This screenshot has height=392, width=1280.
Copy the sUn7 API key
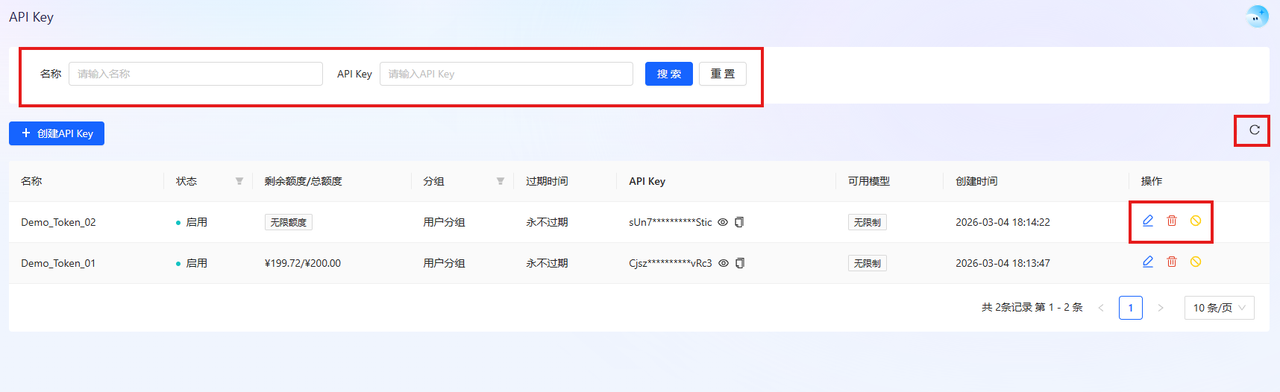[x=740, y=222]
